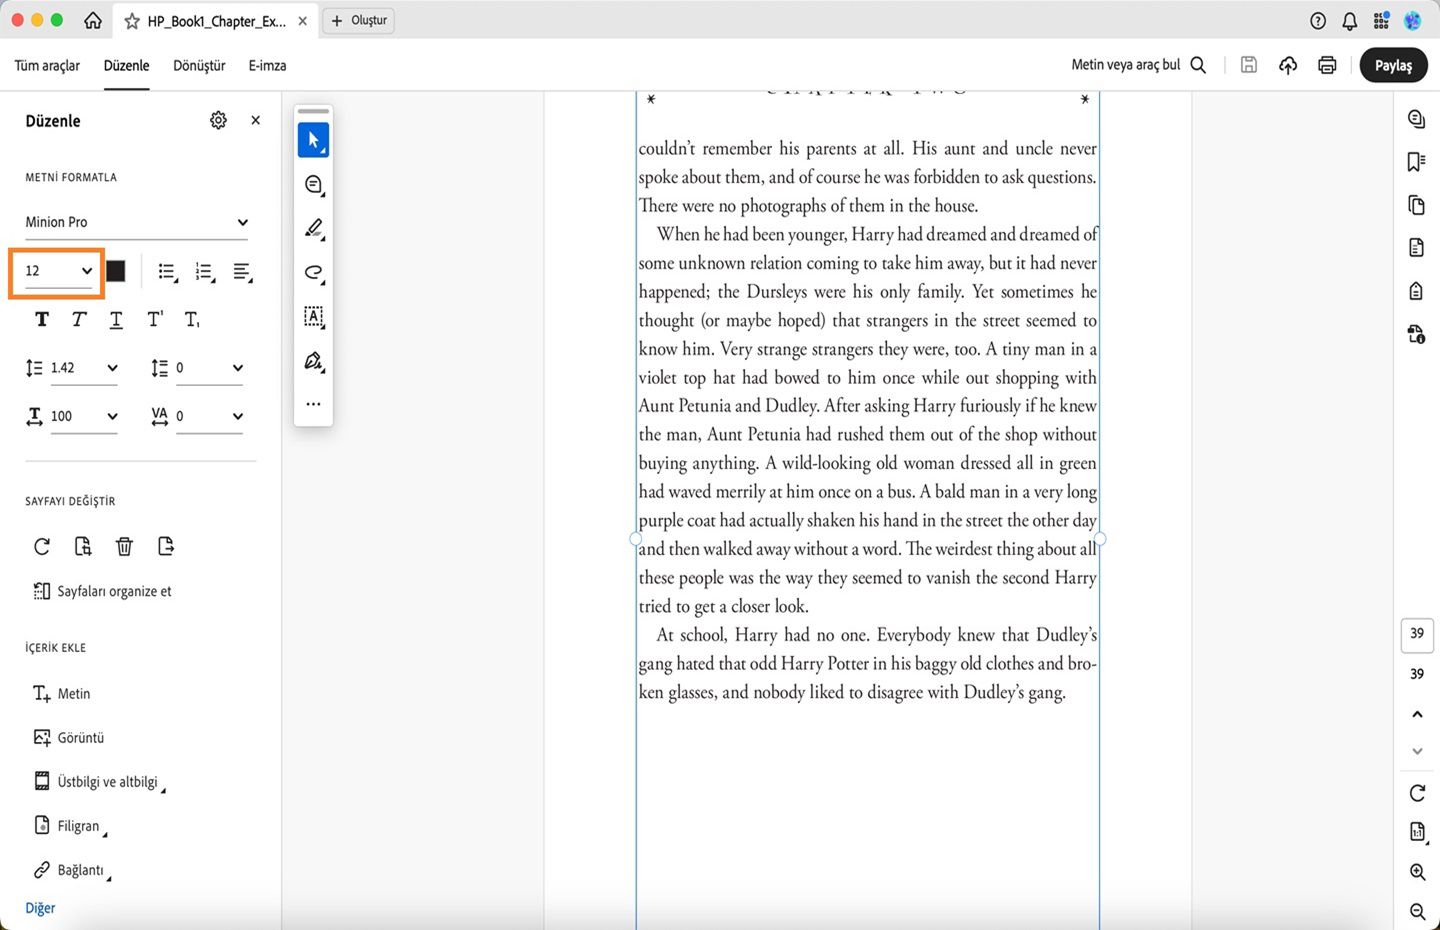The width and height of the screenshot is (1440, 930).
Task: Select the Comment tool in the floating toolbar
Action: (x=313, y=184)
